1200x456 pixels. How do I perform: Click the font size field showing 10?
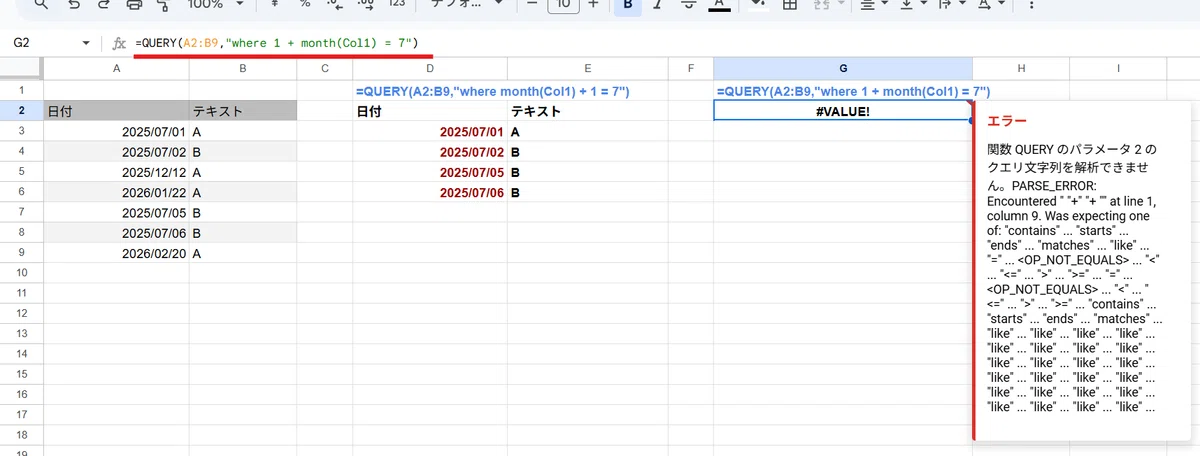click(x=563, y=4)
